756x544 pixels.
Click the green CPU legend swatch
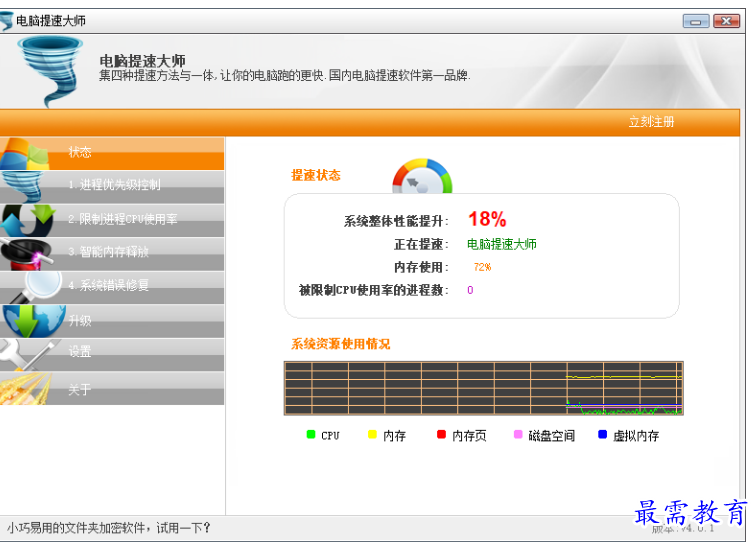tap(311, 435)
